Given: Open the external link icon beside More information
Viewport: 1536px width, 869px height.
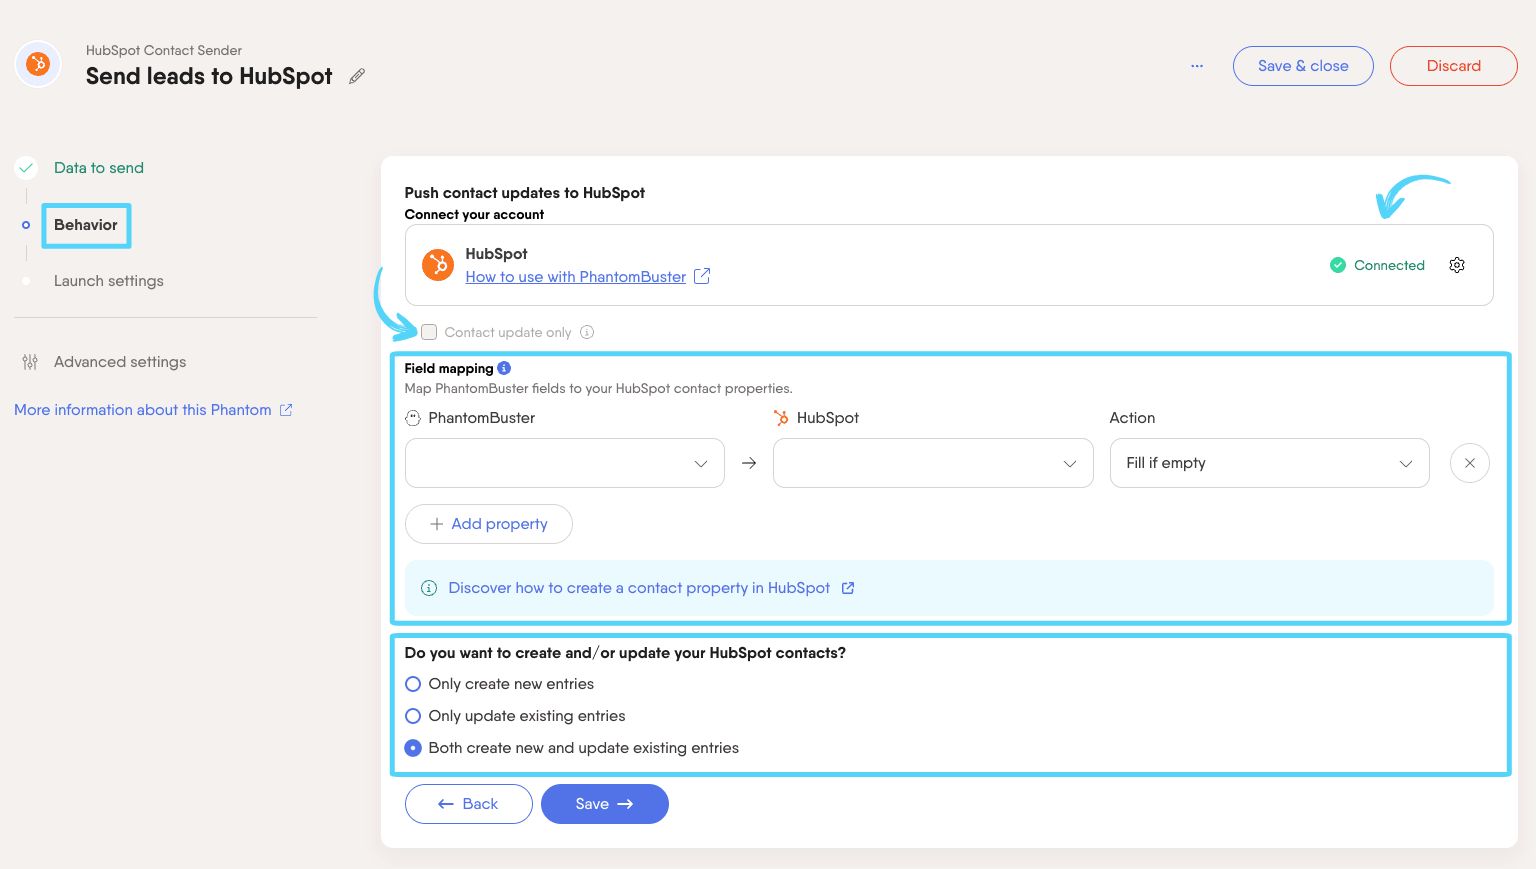Looking at the screenshot, I should pyautogui.click(x=286, y=410).
